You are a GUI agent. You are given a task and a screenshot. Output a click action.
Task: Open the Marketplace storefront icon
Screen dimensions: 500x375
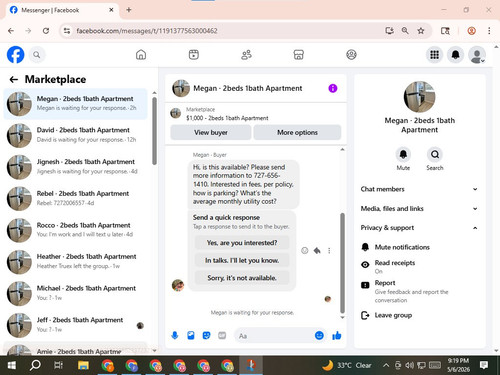tap(299, 55)
